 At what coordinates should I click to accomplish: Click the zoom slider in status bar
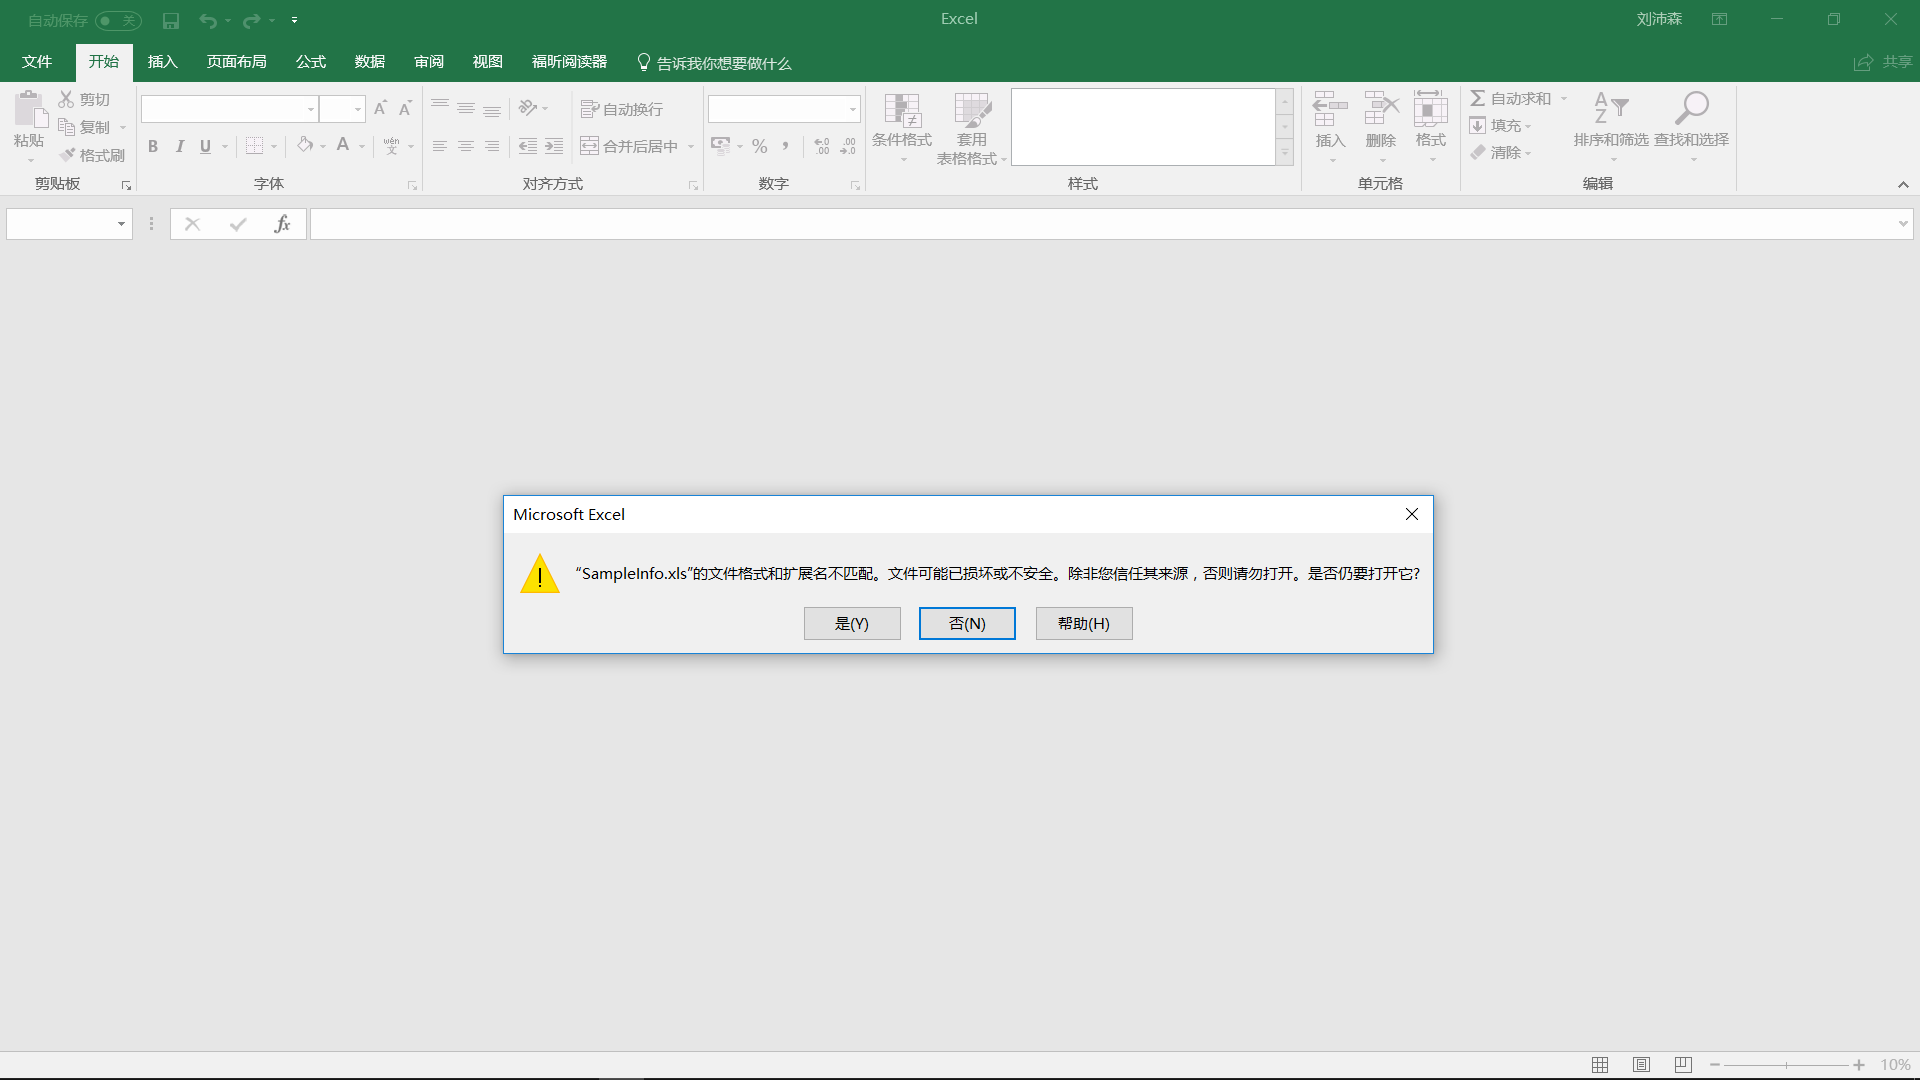[1786, 1065]
